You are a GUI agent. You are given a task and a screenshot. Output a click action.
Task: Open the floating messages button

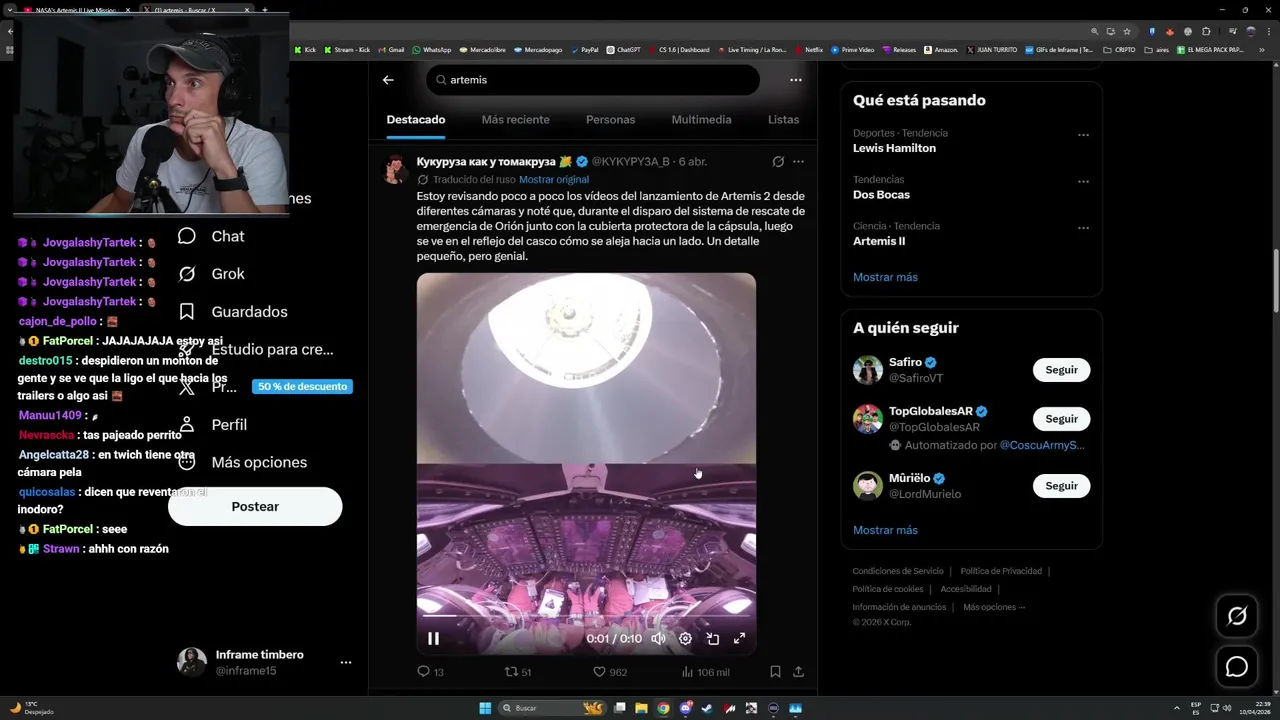click(1237, 667)
